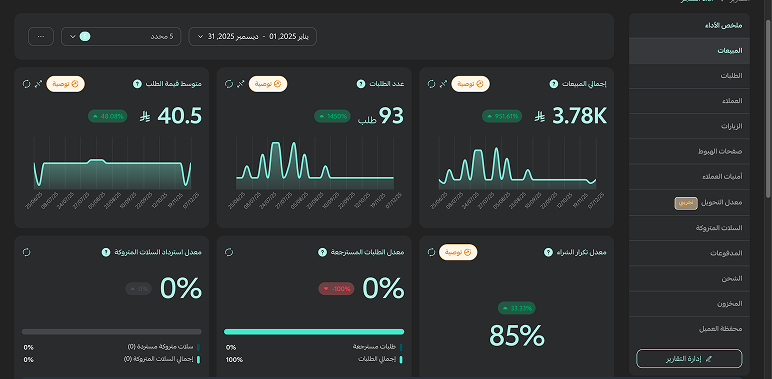Click the إجمالي الطلبات legend row
Image resolution: width=772 pixels, height=379 pixels.
pos(314,359)
